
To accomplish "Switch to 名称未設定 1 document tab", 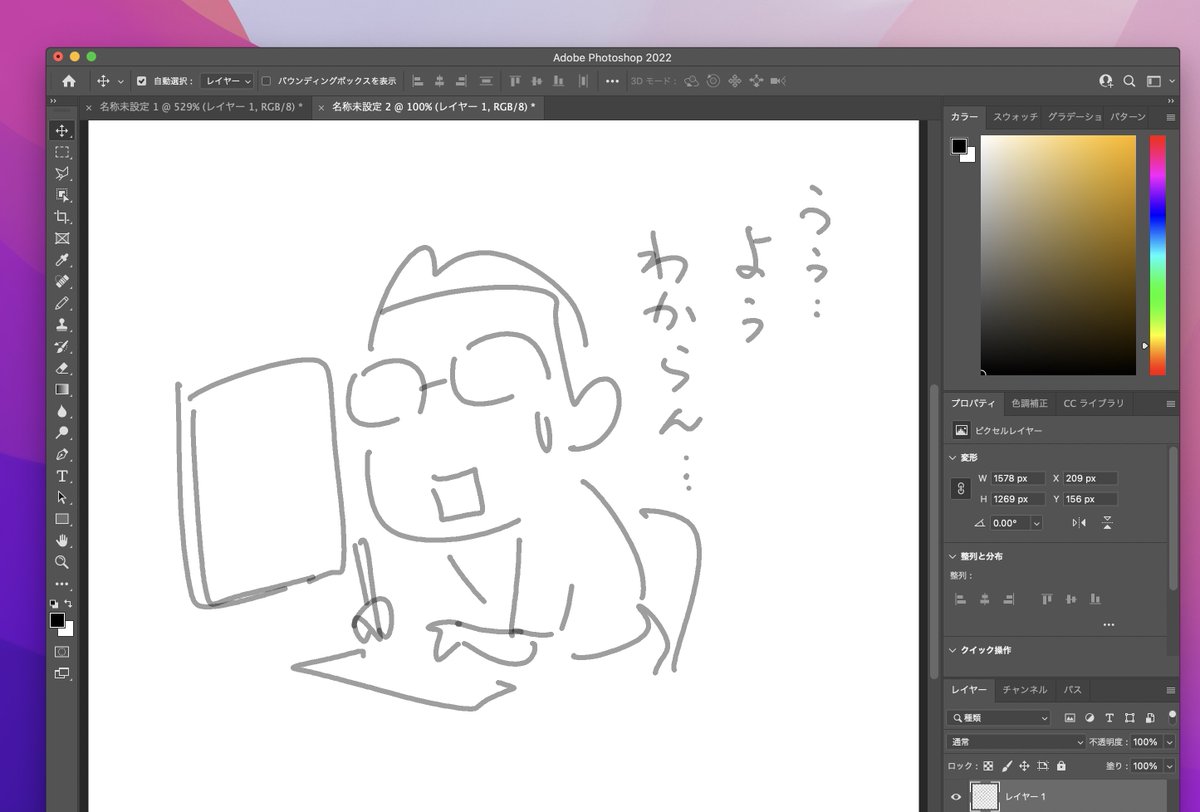I will coord(200,106).
